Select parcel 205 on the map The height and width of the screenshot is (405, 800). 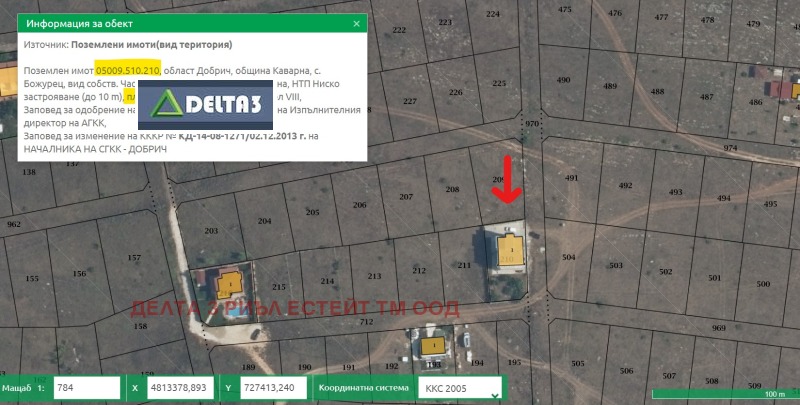(x=312, y=212)
